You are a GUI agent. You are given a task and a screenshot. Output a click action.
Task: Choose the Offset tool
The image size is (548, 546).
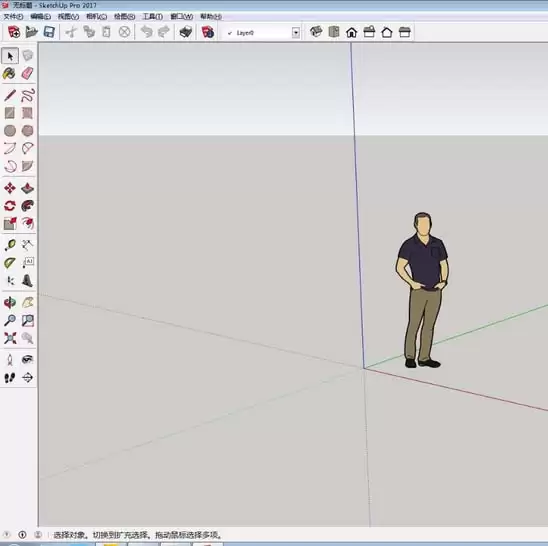click(x=27, y=223)
